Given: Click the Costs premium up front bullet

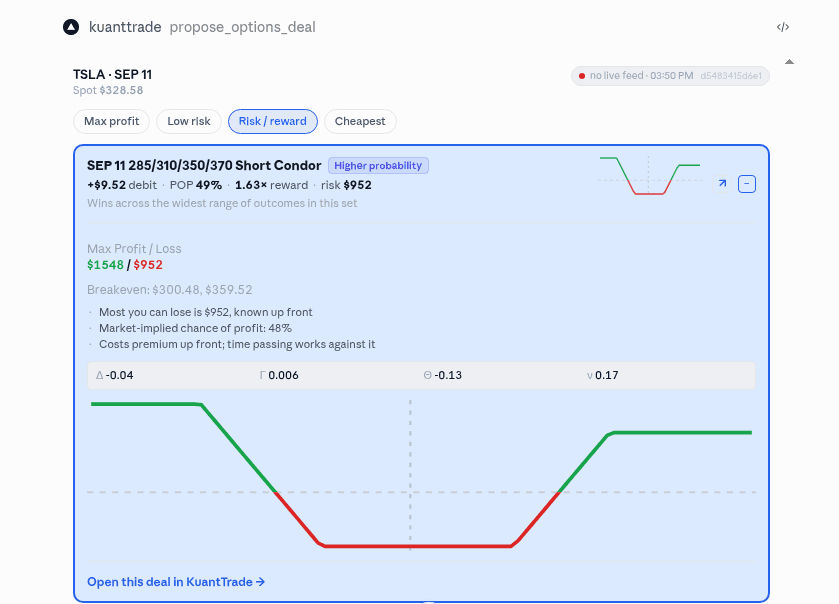Looking at the screenshot, I should pos(237,344).
